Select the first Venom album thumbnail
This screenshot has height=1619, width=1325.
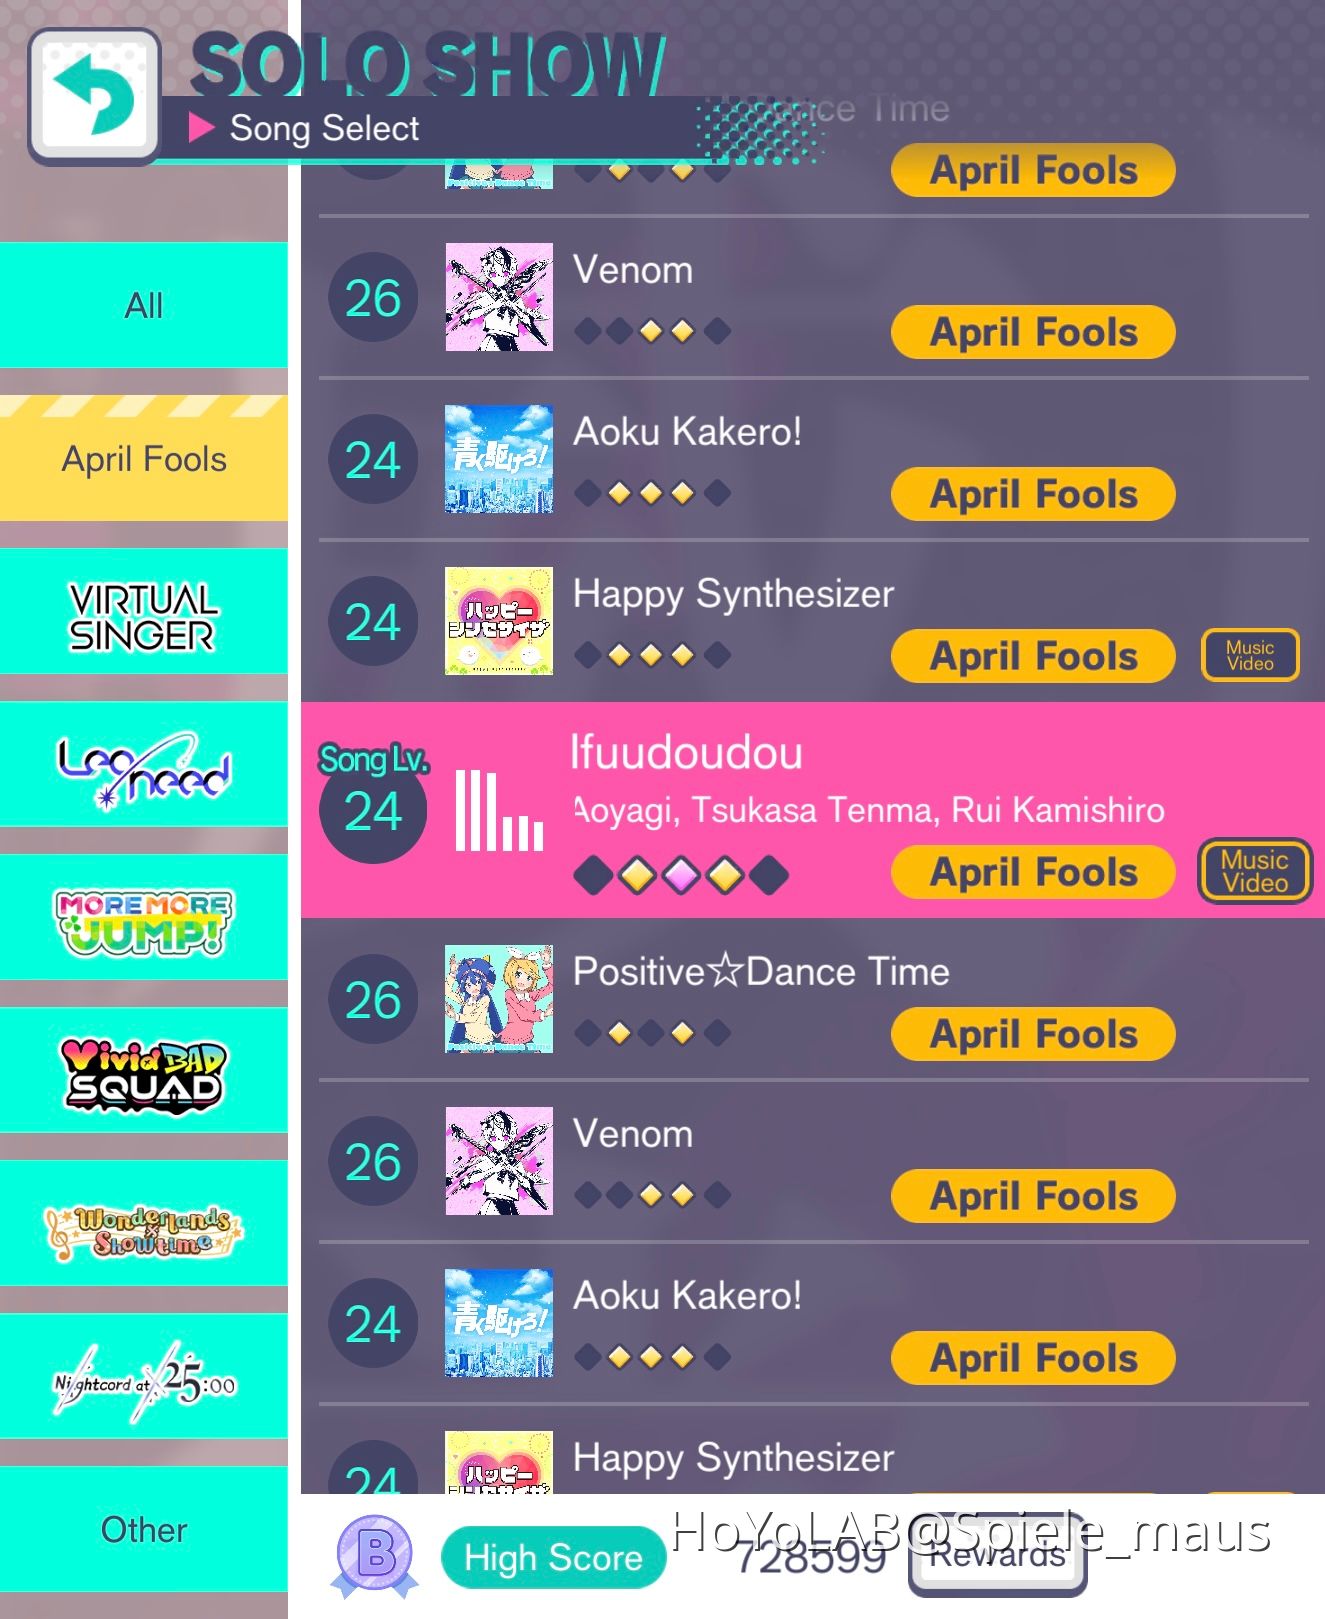pyautogui.click(x=499, y=297)
